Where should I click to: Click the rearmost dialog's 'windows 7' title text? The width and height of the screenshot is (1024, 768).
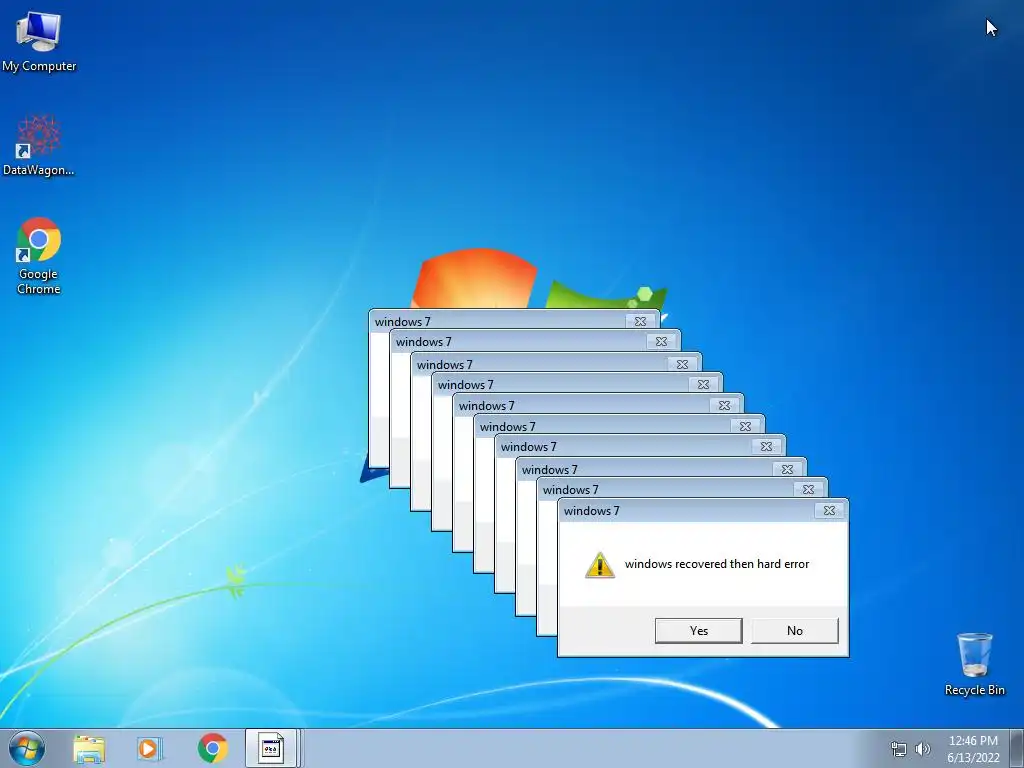(x=403, y=321)
